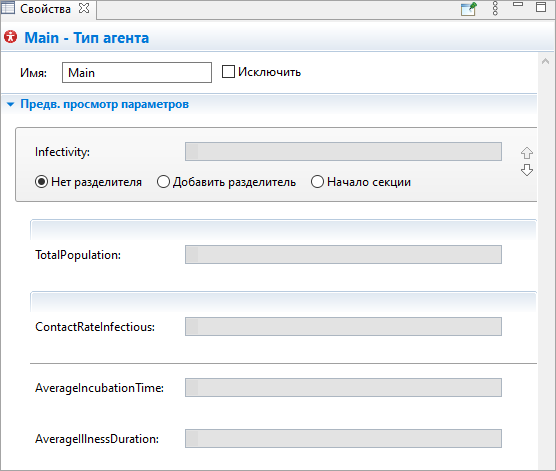Image resolution: width=556 pixels, height=471 pixels.
Task: Maximize the properties panel
Action: tap(541, 7)
